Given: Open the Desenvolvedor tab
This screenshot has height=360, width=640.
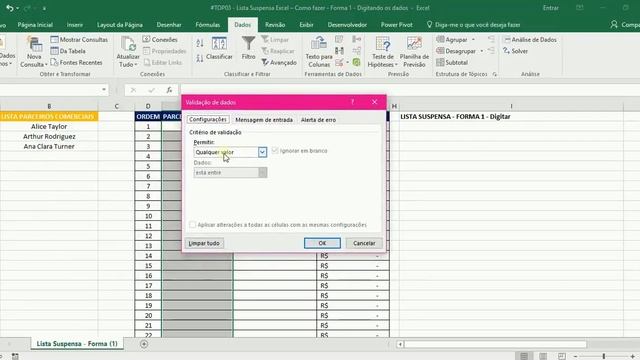Looking at the screenshot, I should [x=347, y=25].
